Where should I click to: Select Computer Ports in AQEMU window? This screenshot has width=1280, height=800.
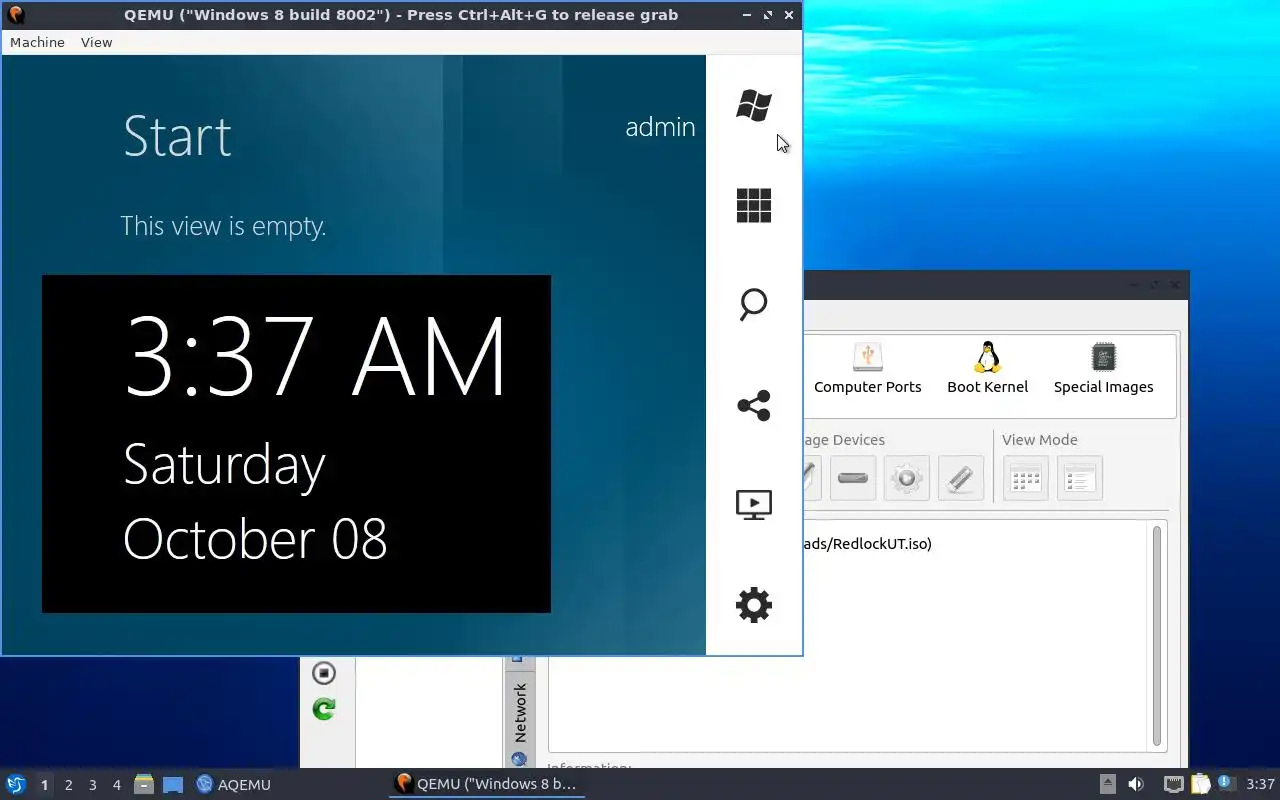tap(867, 369)
